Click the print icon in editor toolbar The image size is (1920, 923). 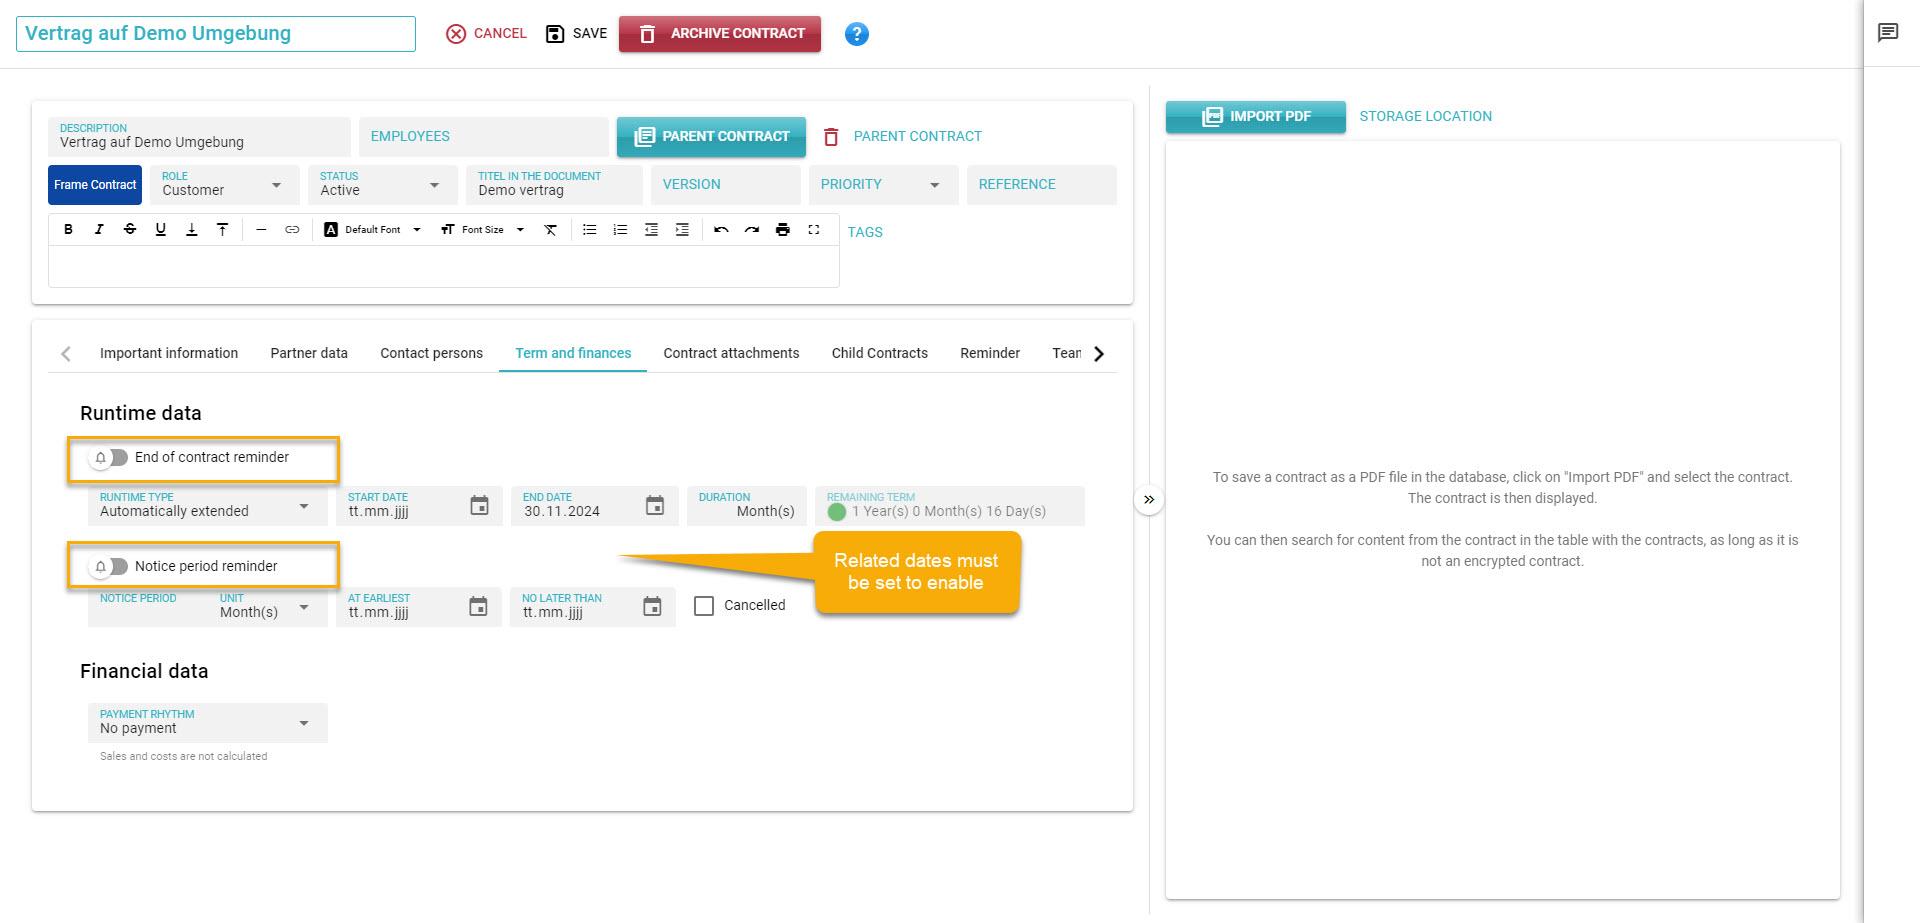click(783, 230)
